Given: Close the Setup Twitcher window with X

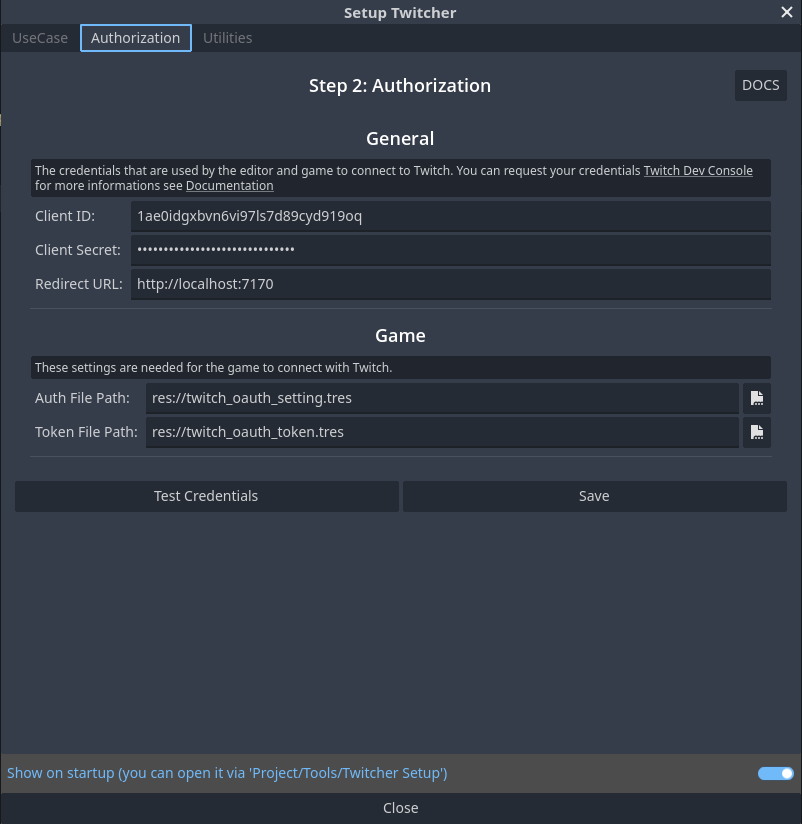Looking at the screenshot, I should click(x=786, y=12).
